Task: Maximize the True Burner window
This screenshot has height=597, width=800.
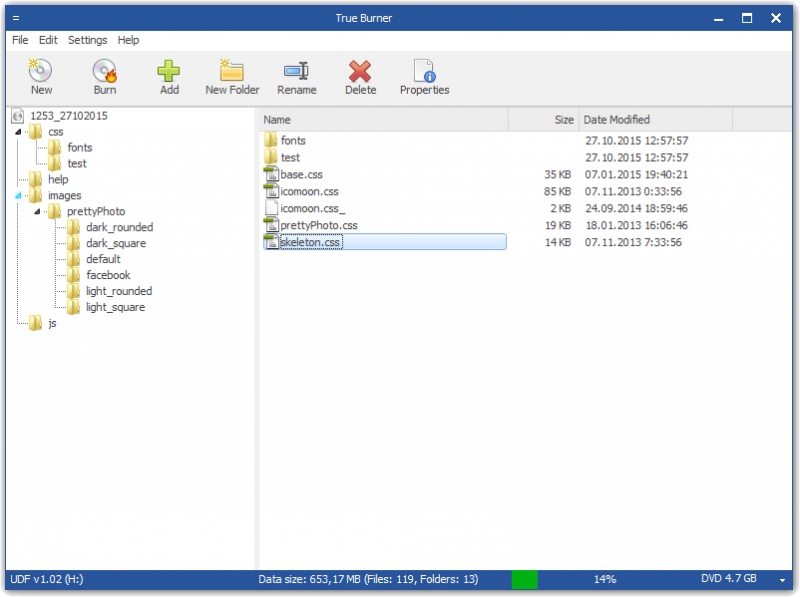Action: pos(747,18)
